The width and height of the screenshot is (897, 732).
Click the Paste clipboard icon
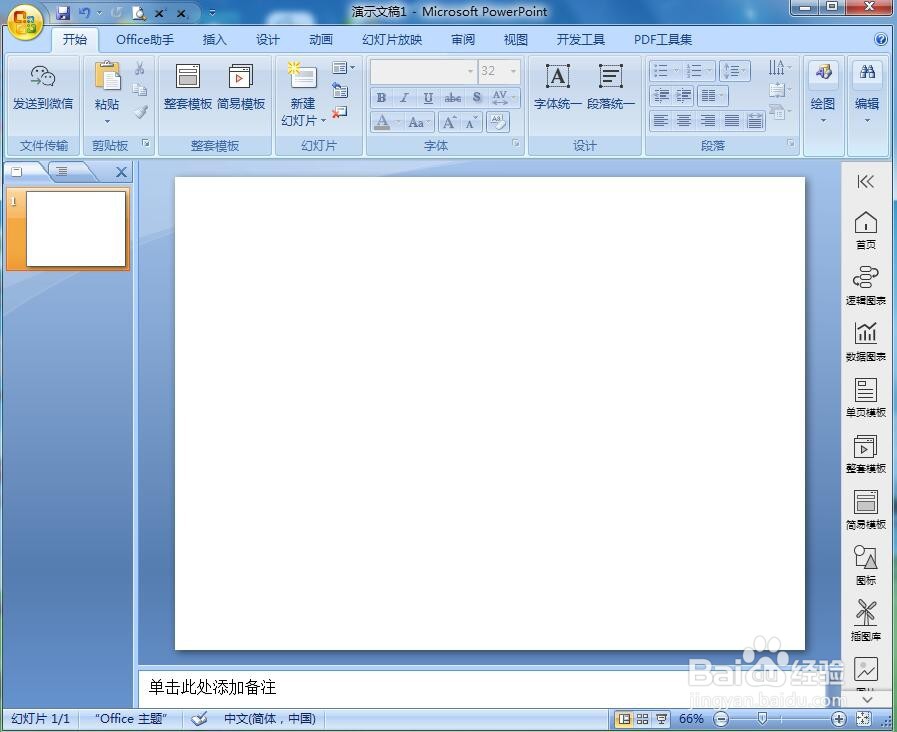point(108,76)
